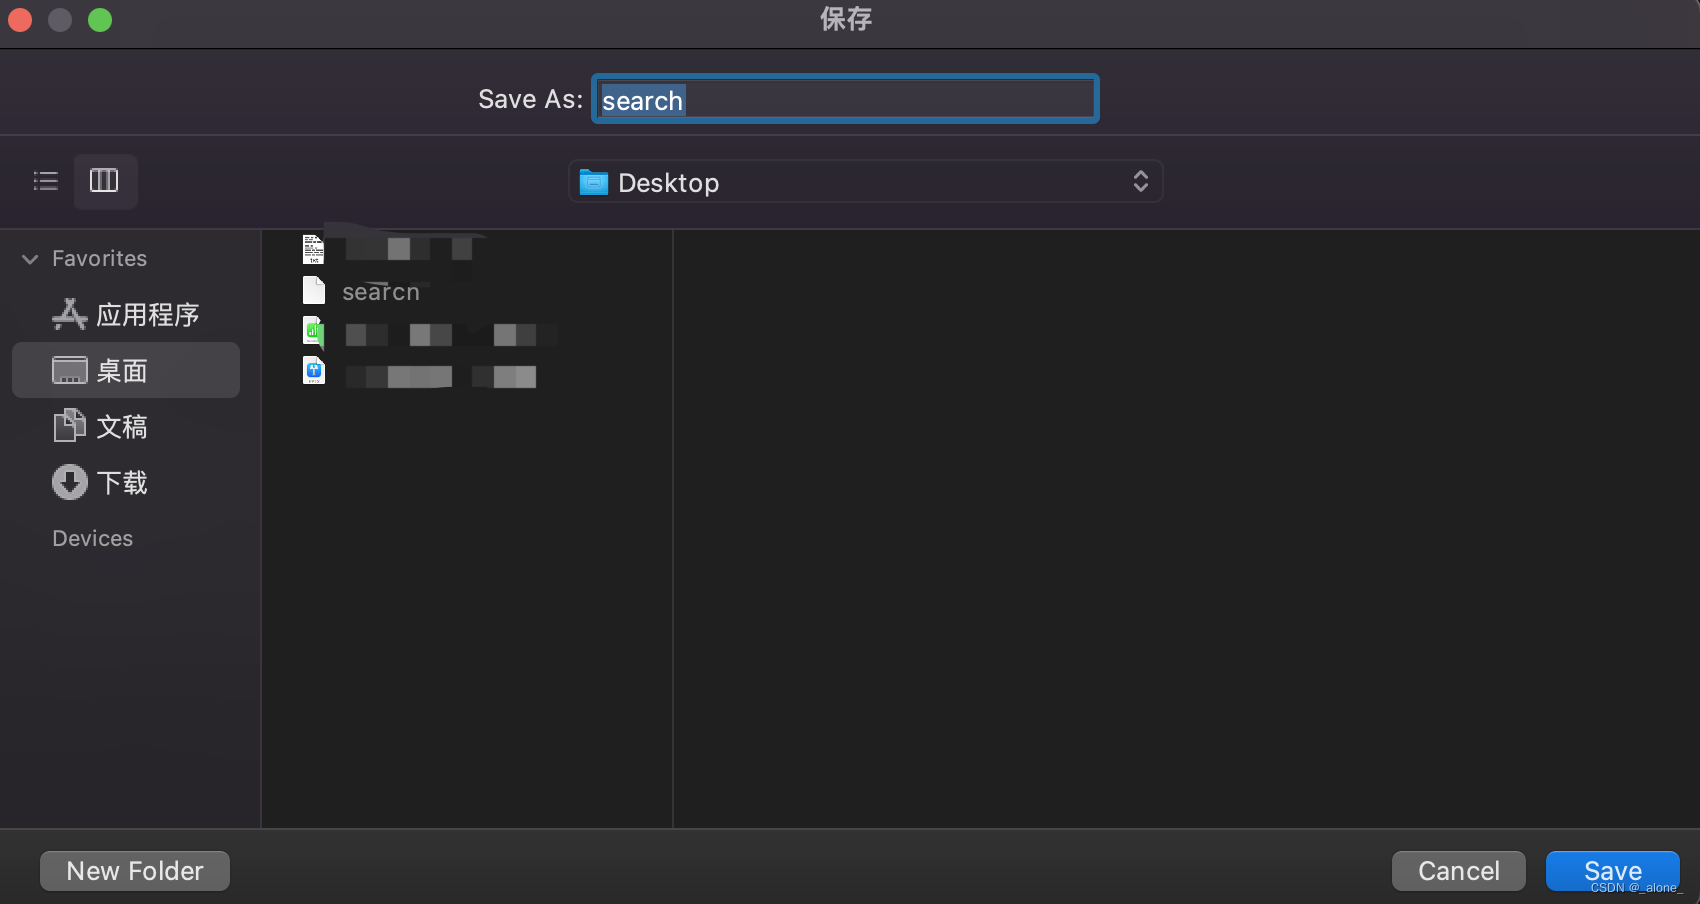
Task: Click the Applications icon beside 应用程序
Action: (69, 314)
